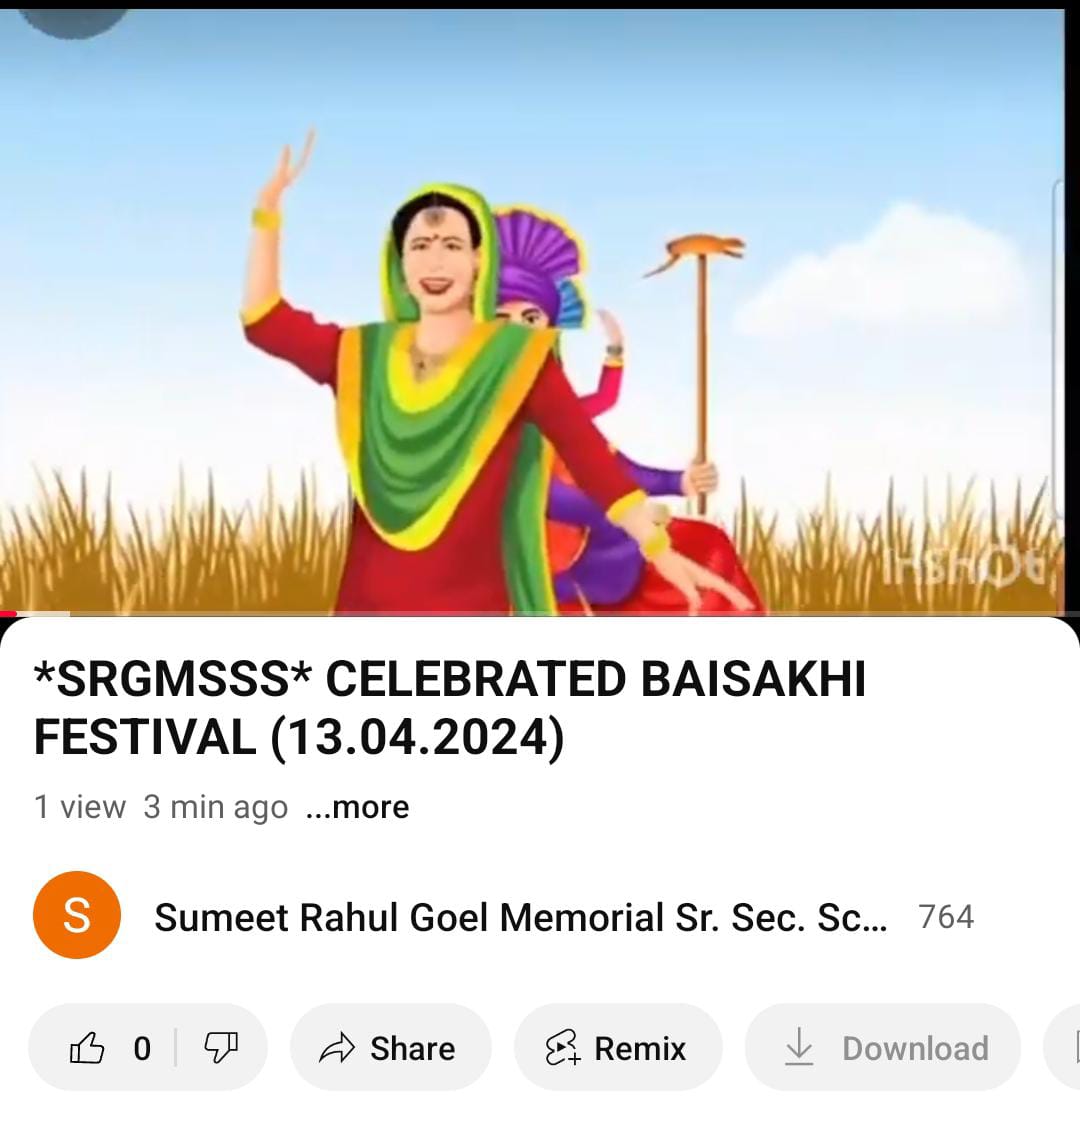Tap the Baisakhi cartoon video player
The image size is (1080, 1133).
pos(532,312)
